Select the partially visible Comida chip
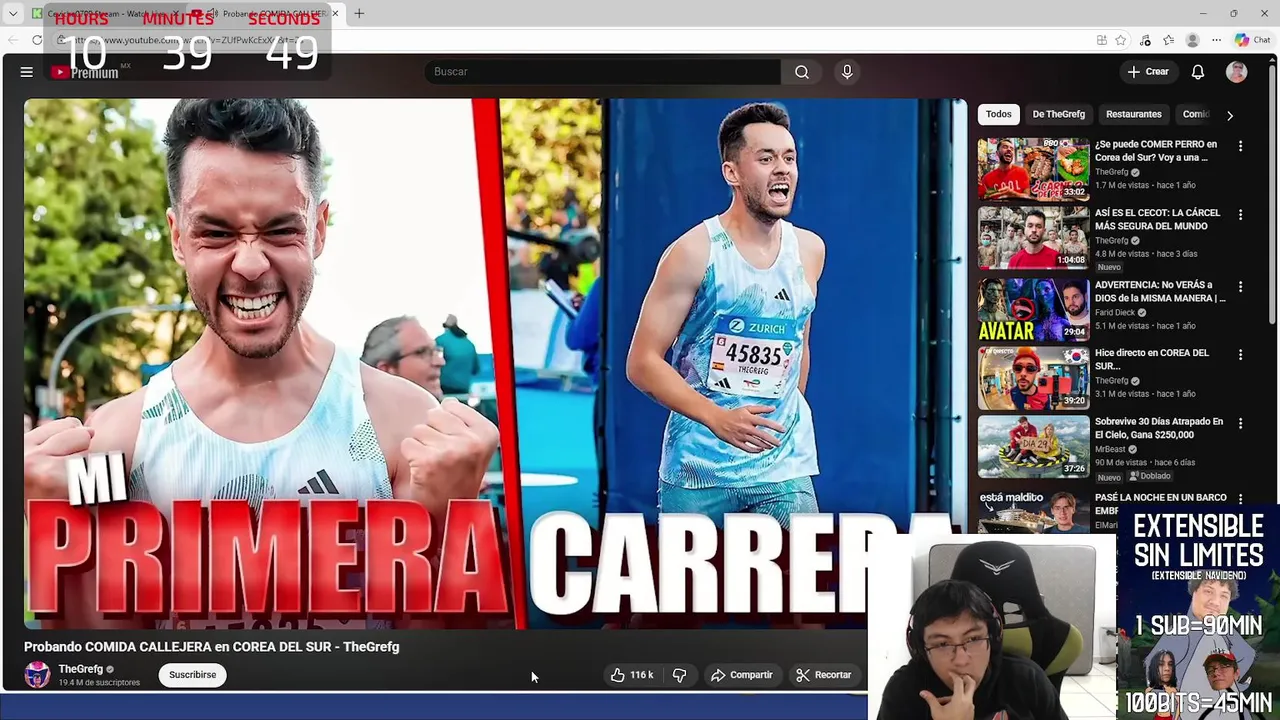The image size is (1280, 720). point(1195,114)
